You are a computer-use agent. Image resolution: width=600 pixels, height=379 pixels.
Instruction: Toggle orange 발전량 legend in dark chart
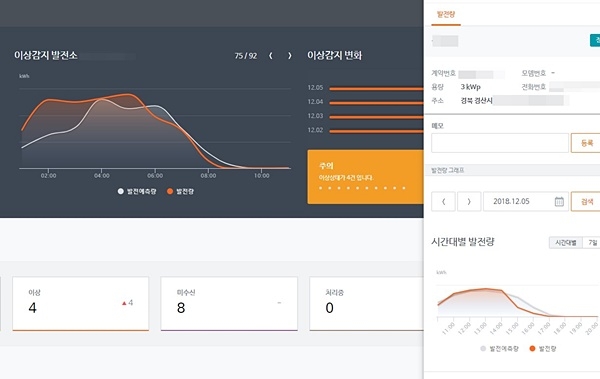181,191
